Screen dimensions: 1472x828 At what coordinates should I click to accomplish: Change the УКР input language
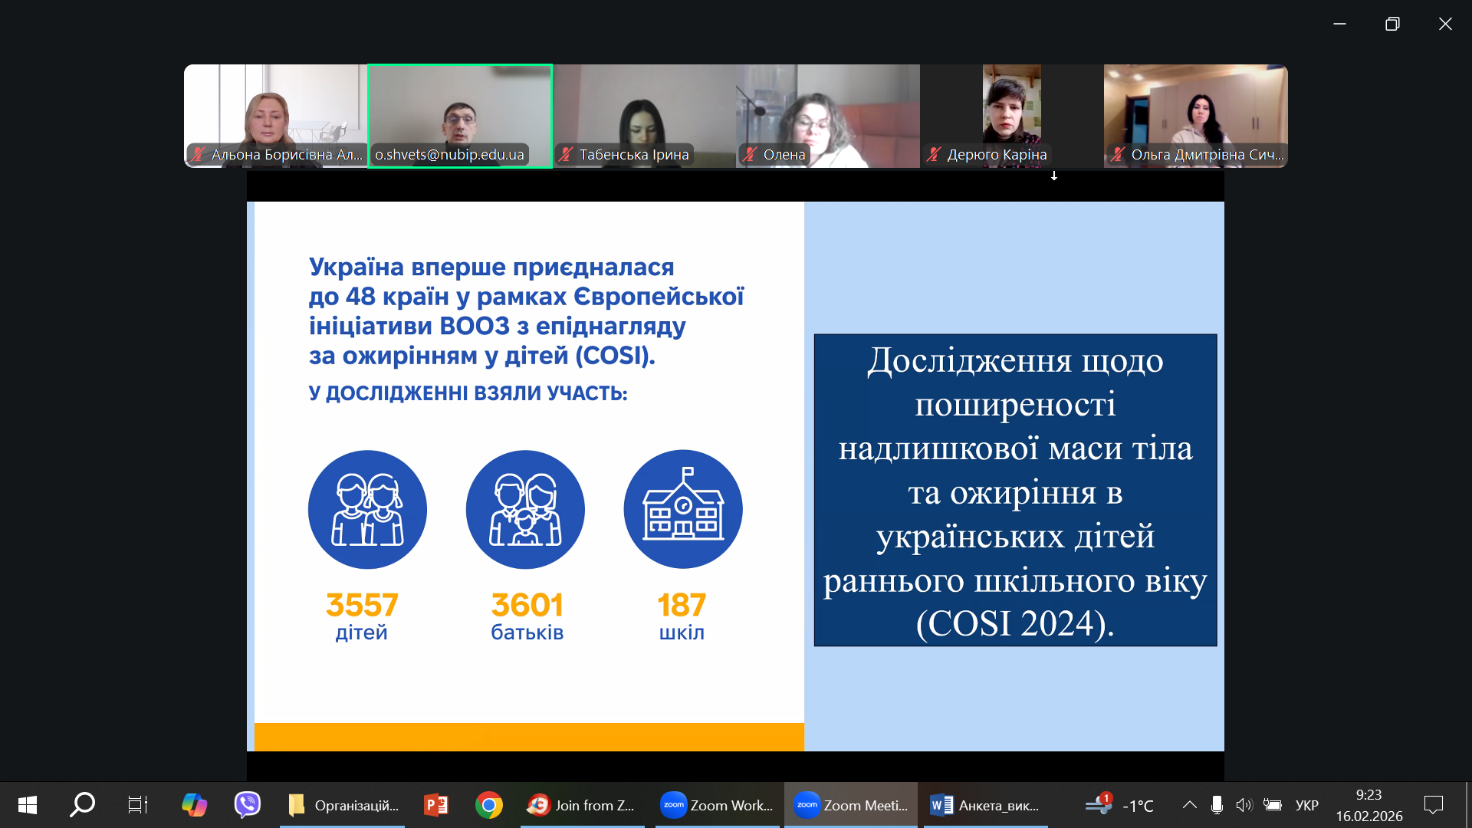(1306, 805)
